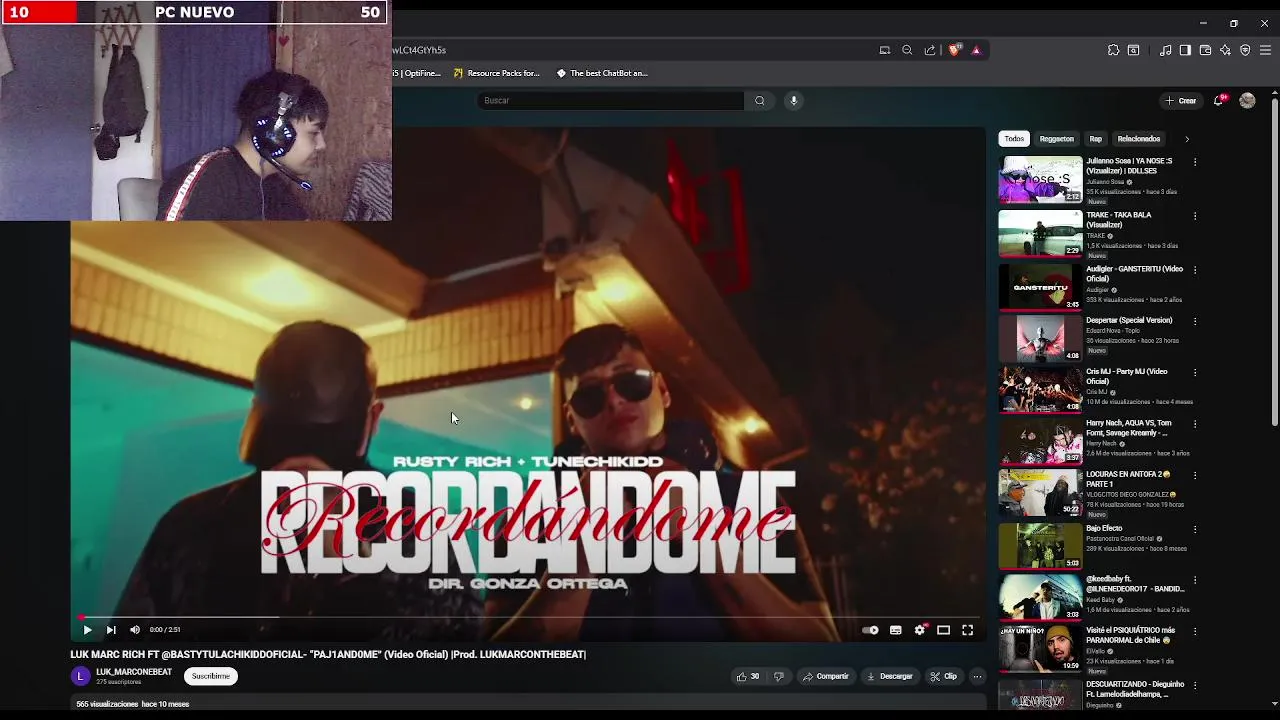Open options for Harry Nach, AQUA VS video

(1195, 424)
